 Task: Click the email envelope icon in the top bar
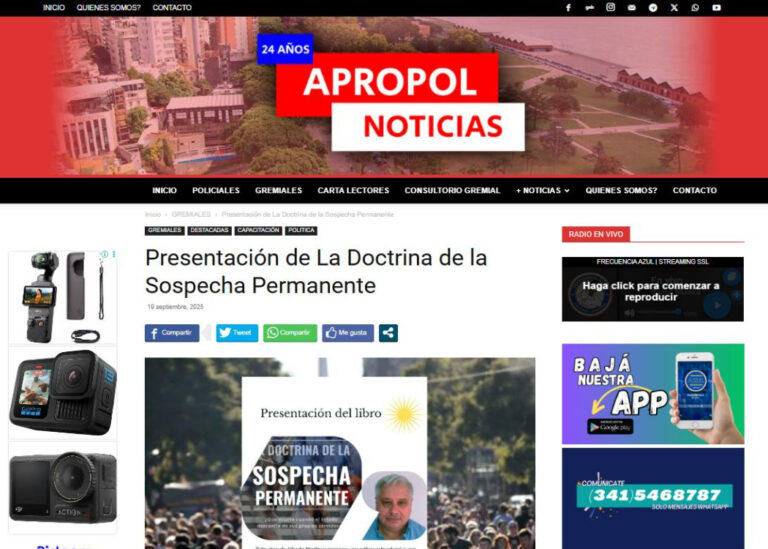click(x=632, y=8)
